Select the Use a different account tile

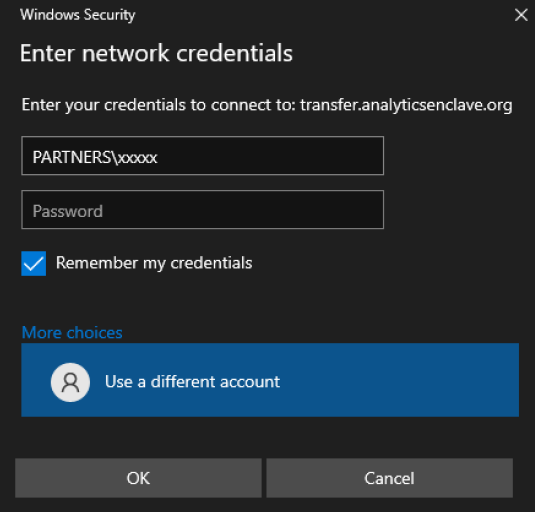pyautogui.click(x=270, y=380)
